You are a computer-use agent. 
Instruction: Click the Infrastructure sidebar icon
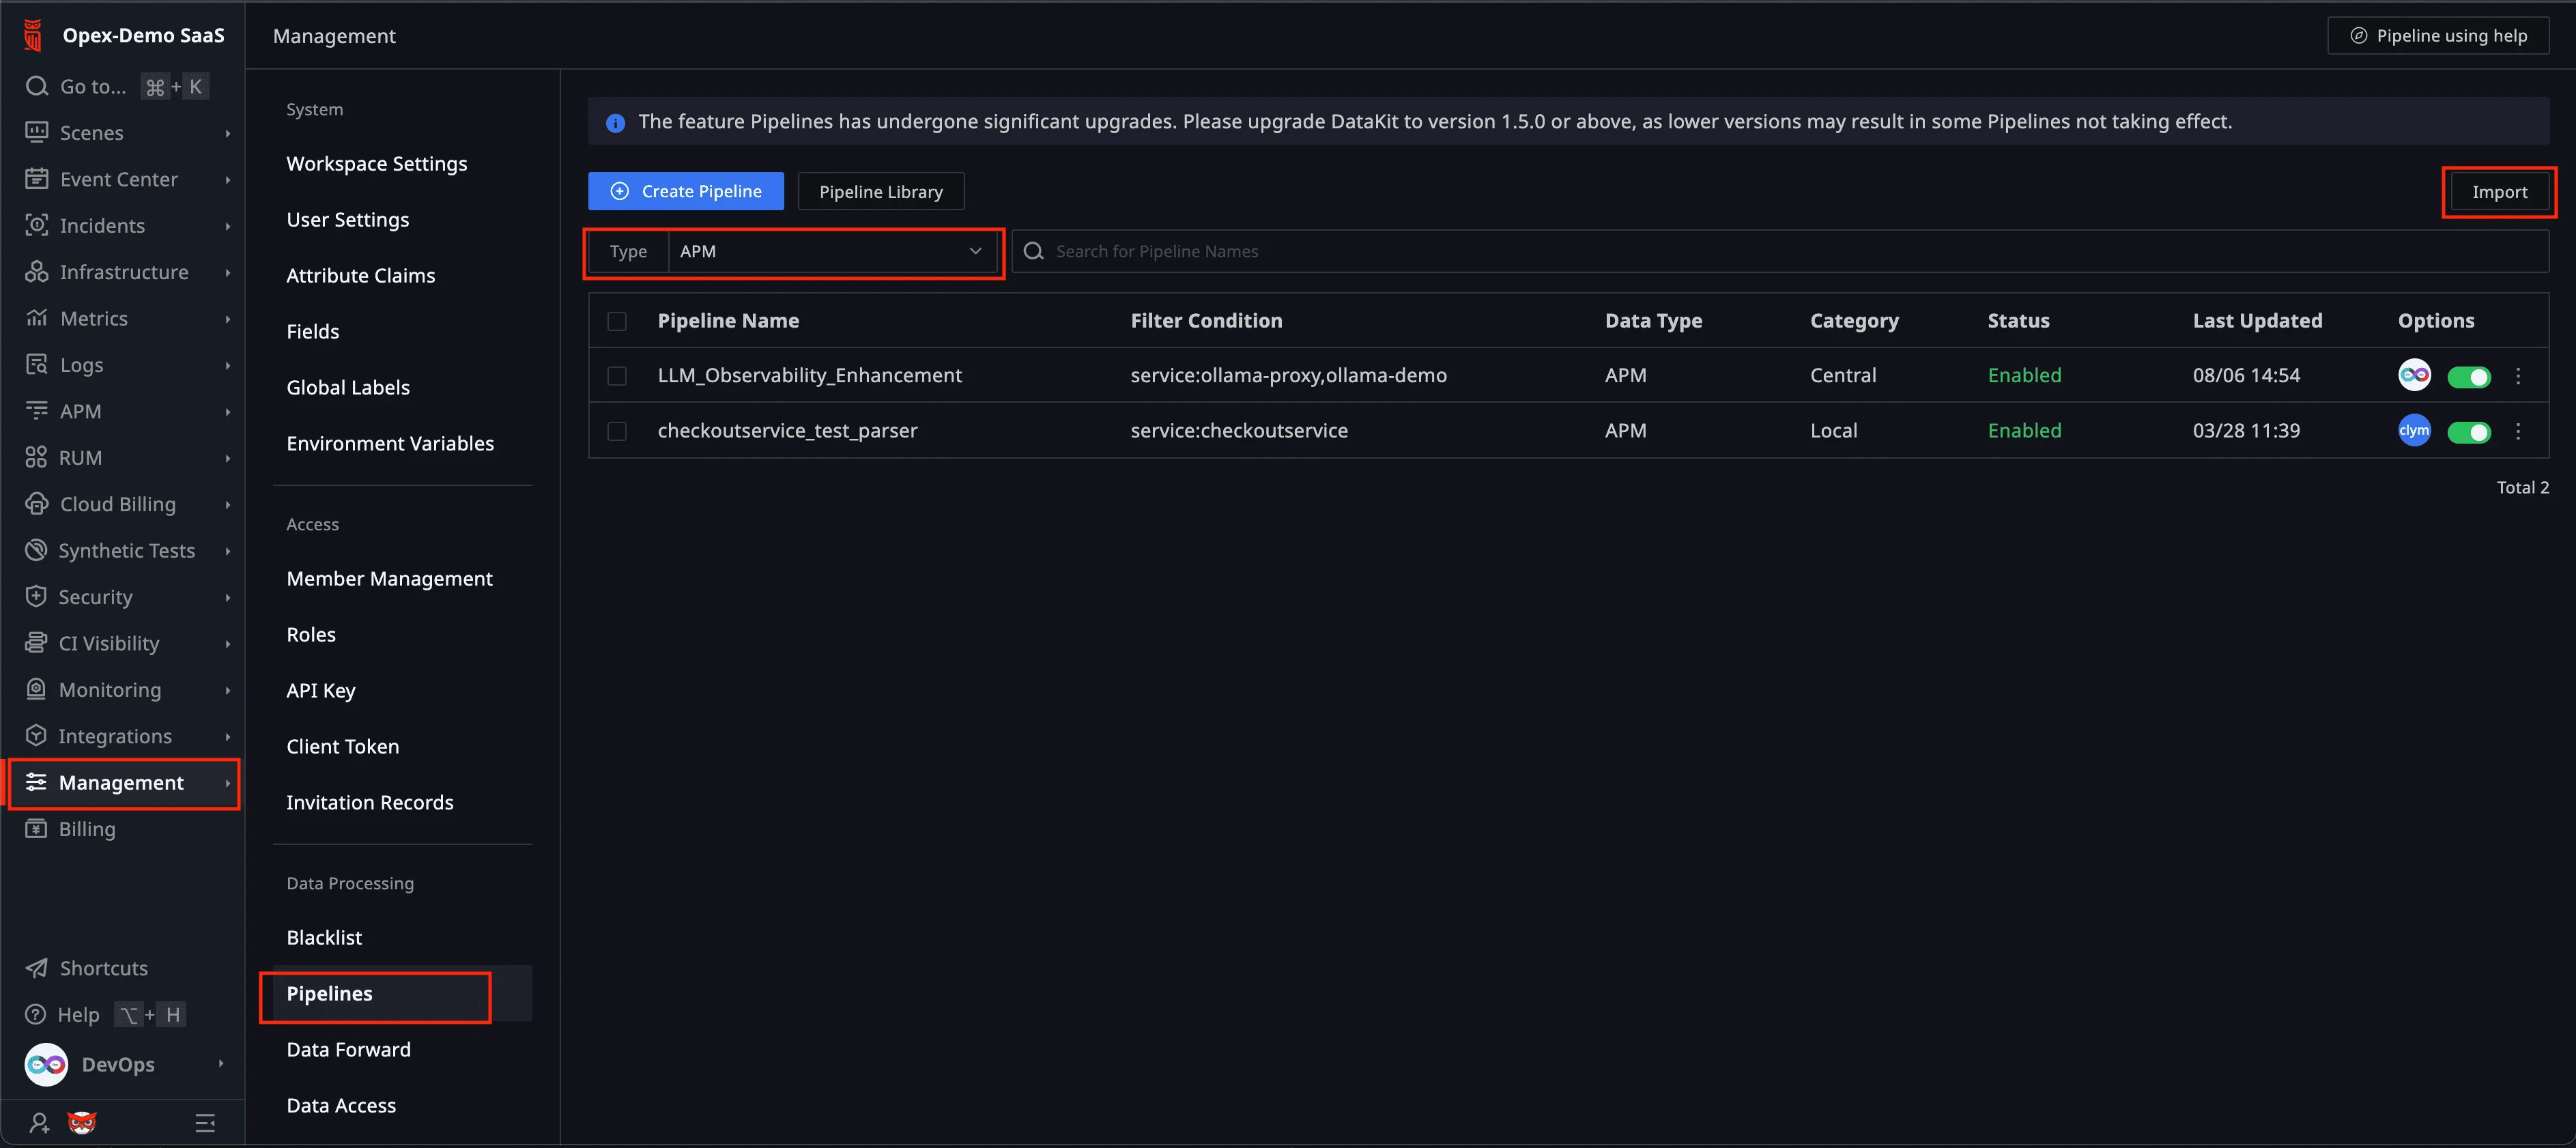click(36, 272)
